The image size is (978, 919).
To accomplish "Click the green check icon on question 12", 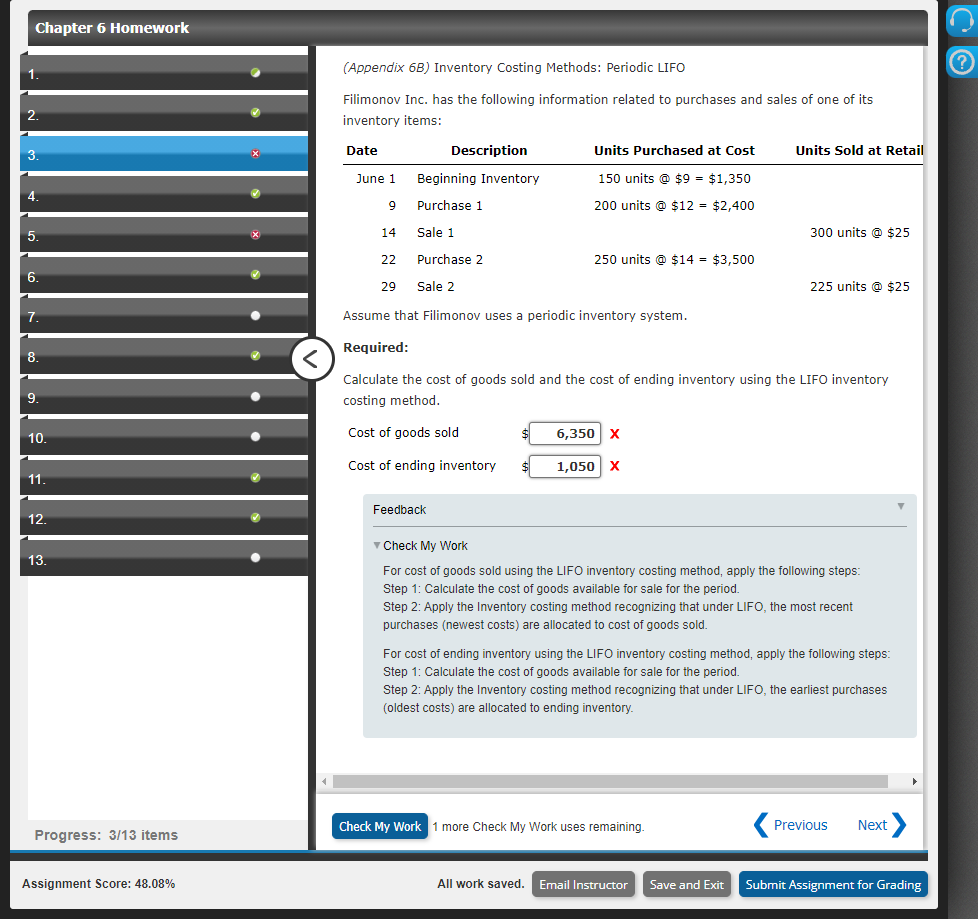I will (255, 518).
